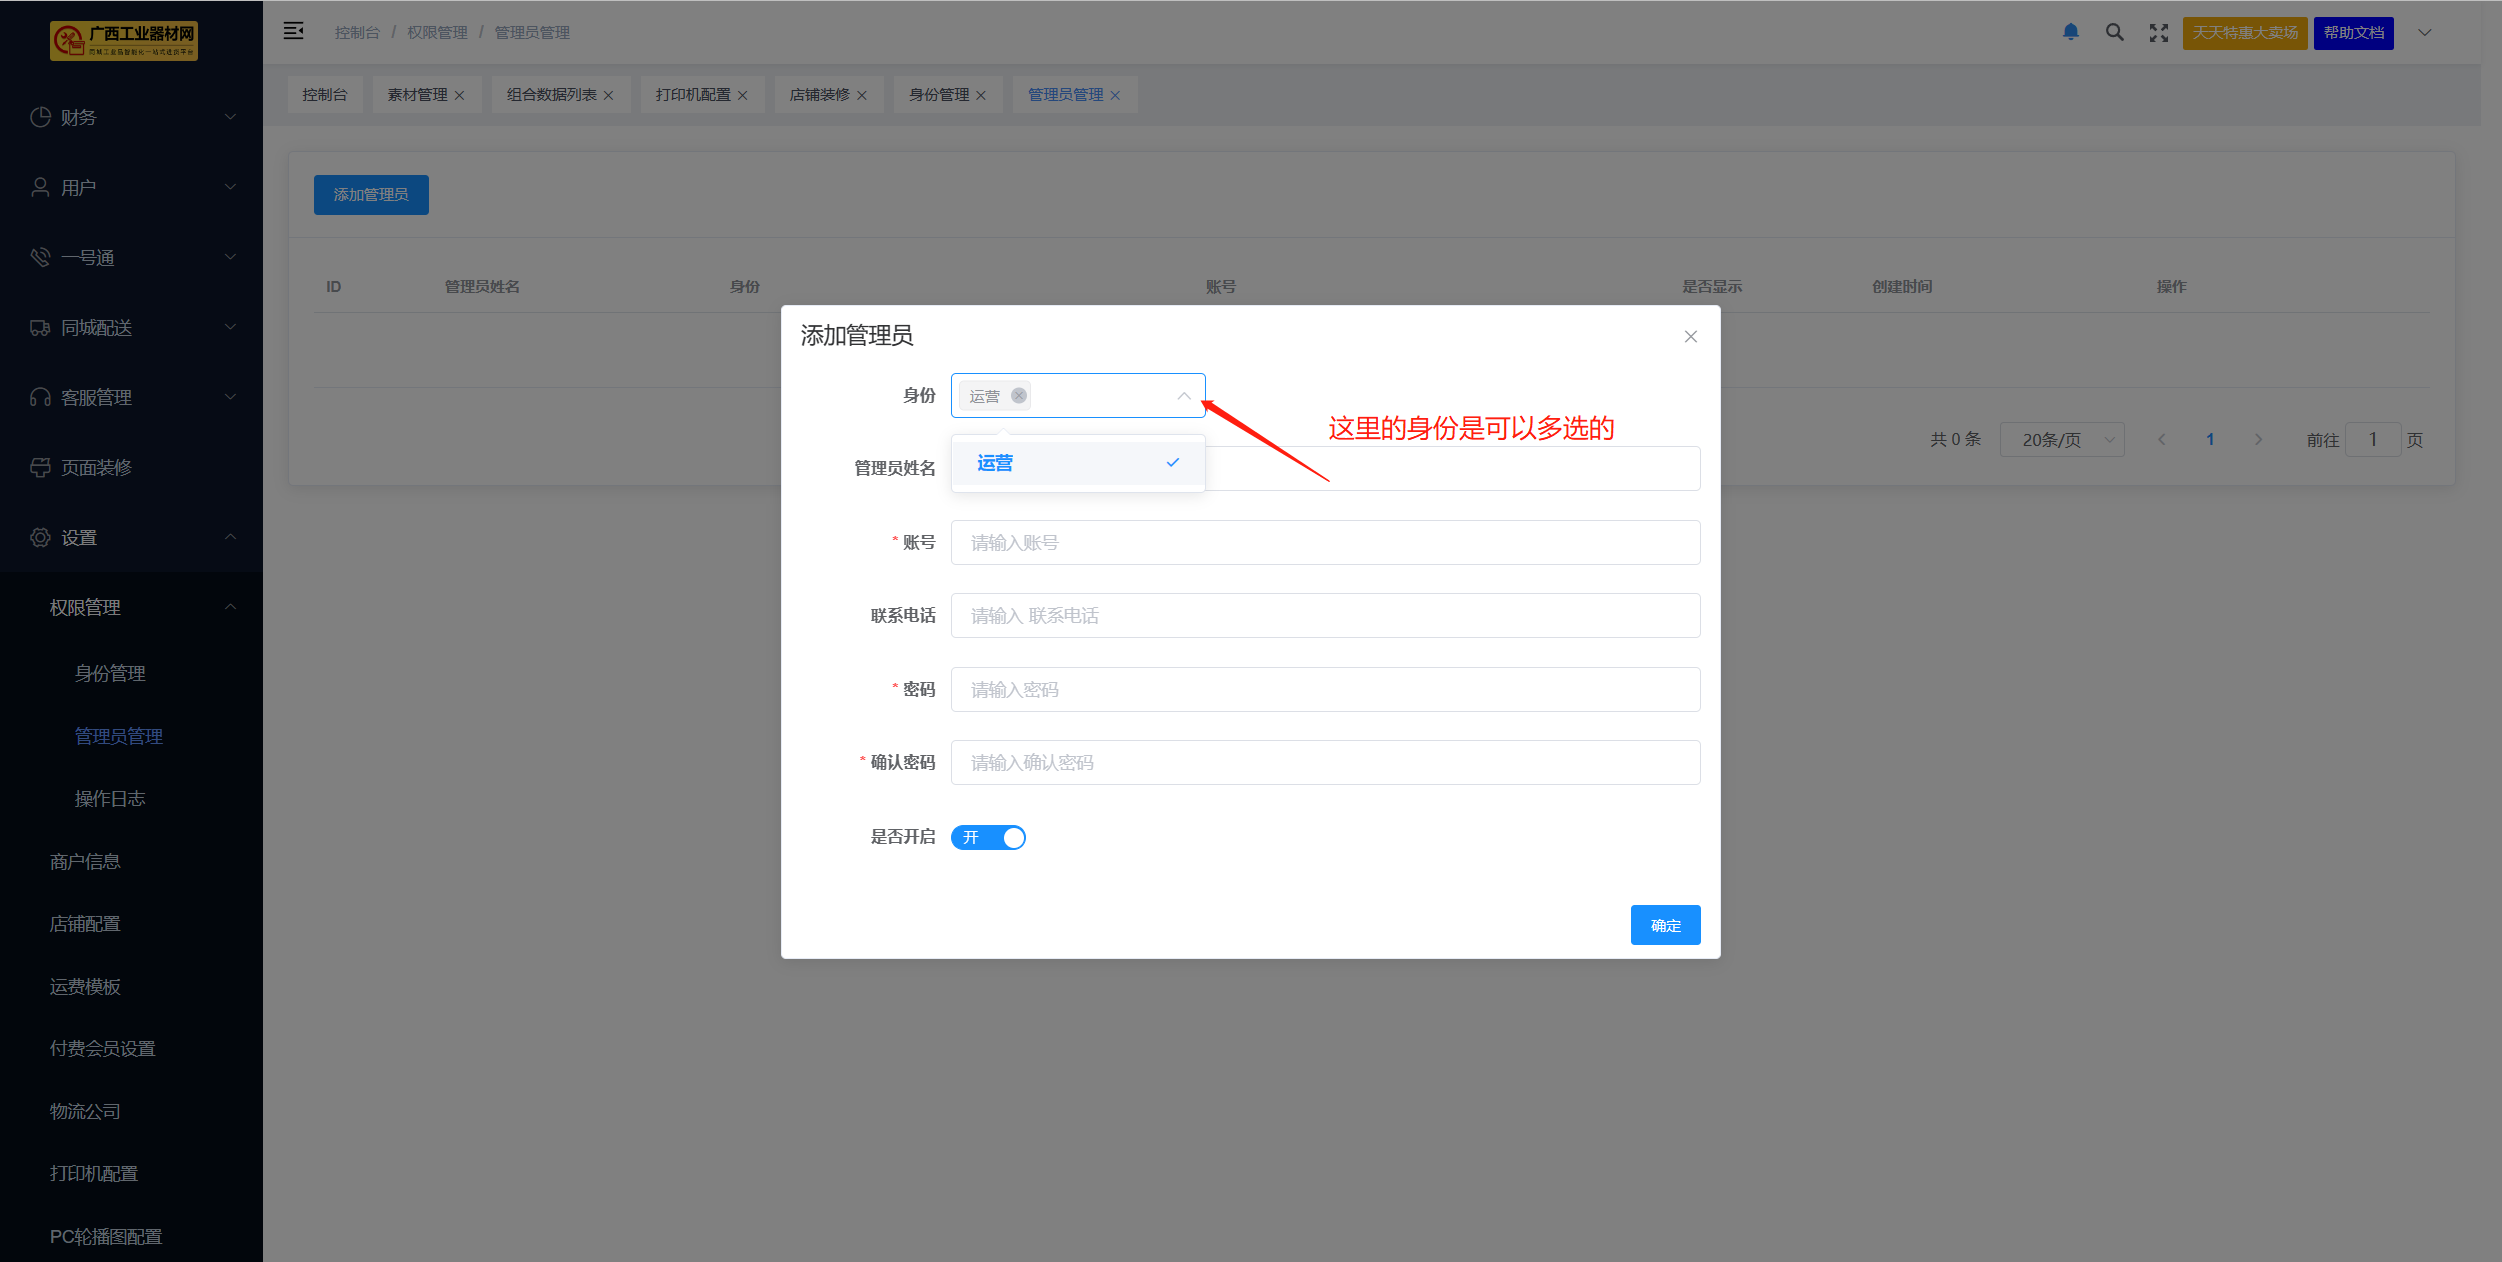Toggle fullscreen with the expand icon

point(2158,33)
